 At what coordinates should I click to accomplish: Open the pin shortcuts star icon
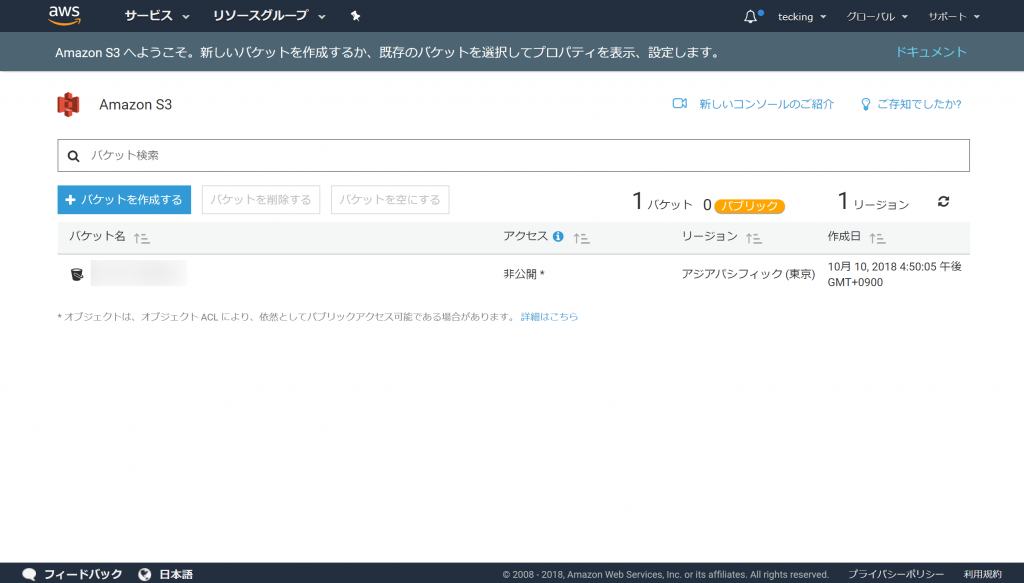point(355,16)
